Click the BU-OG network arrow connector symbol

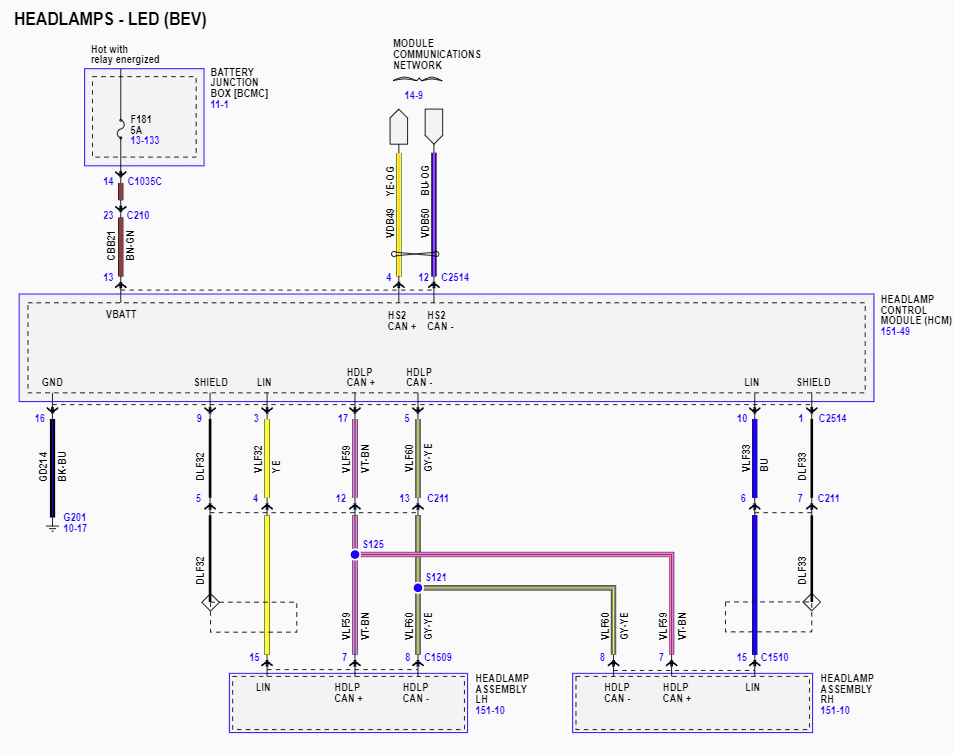(x=433, y=125)
